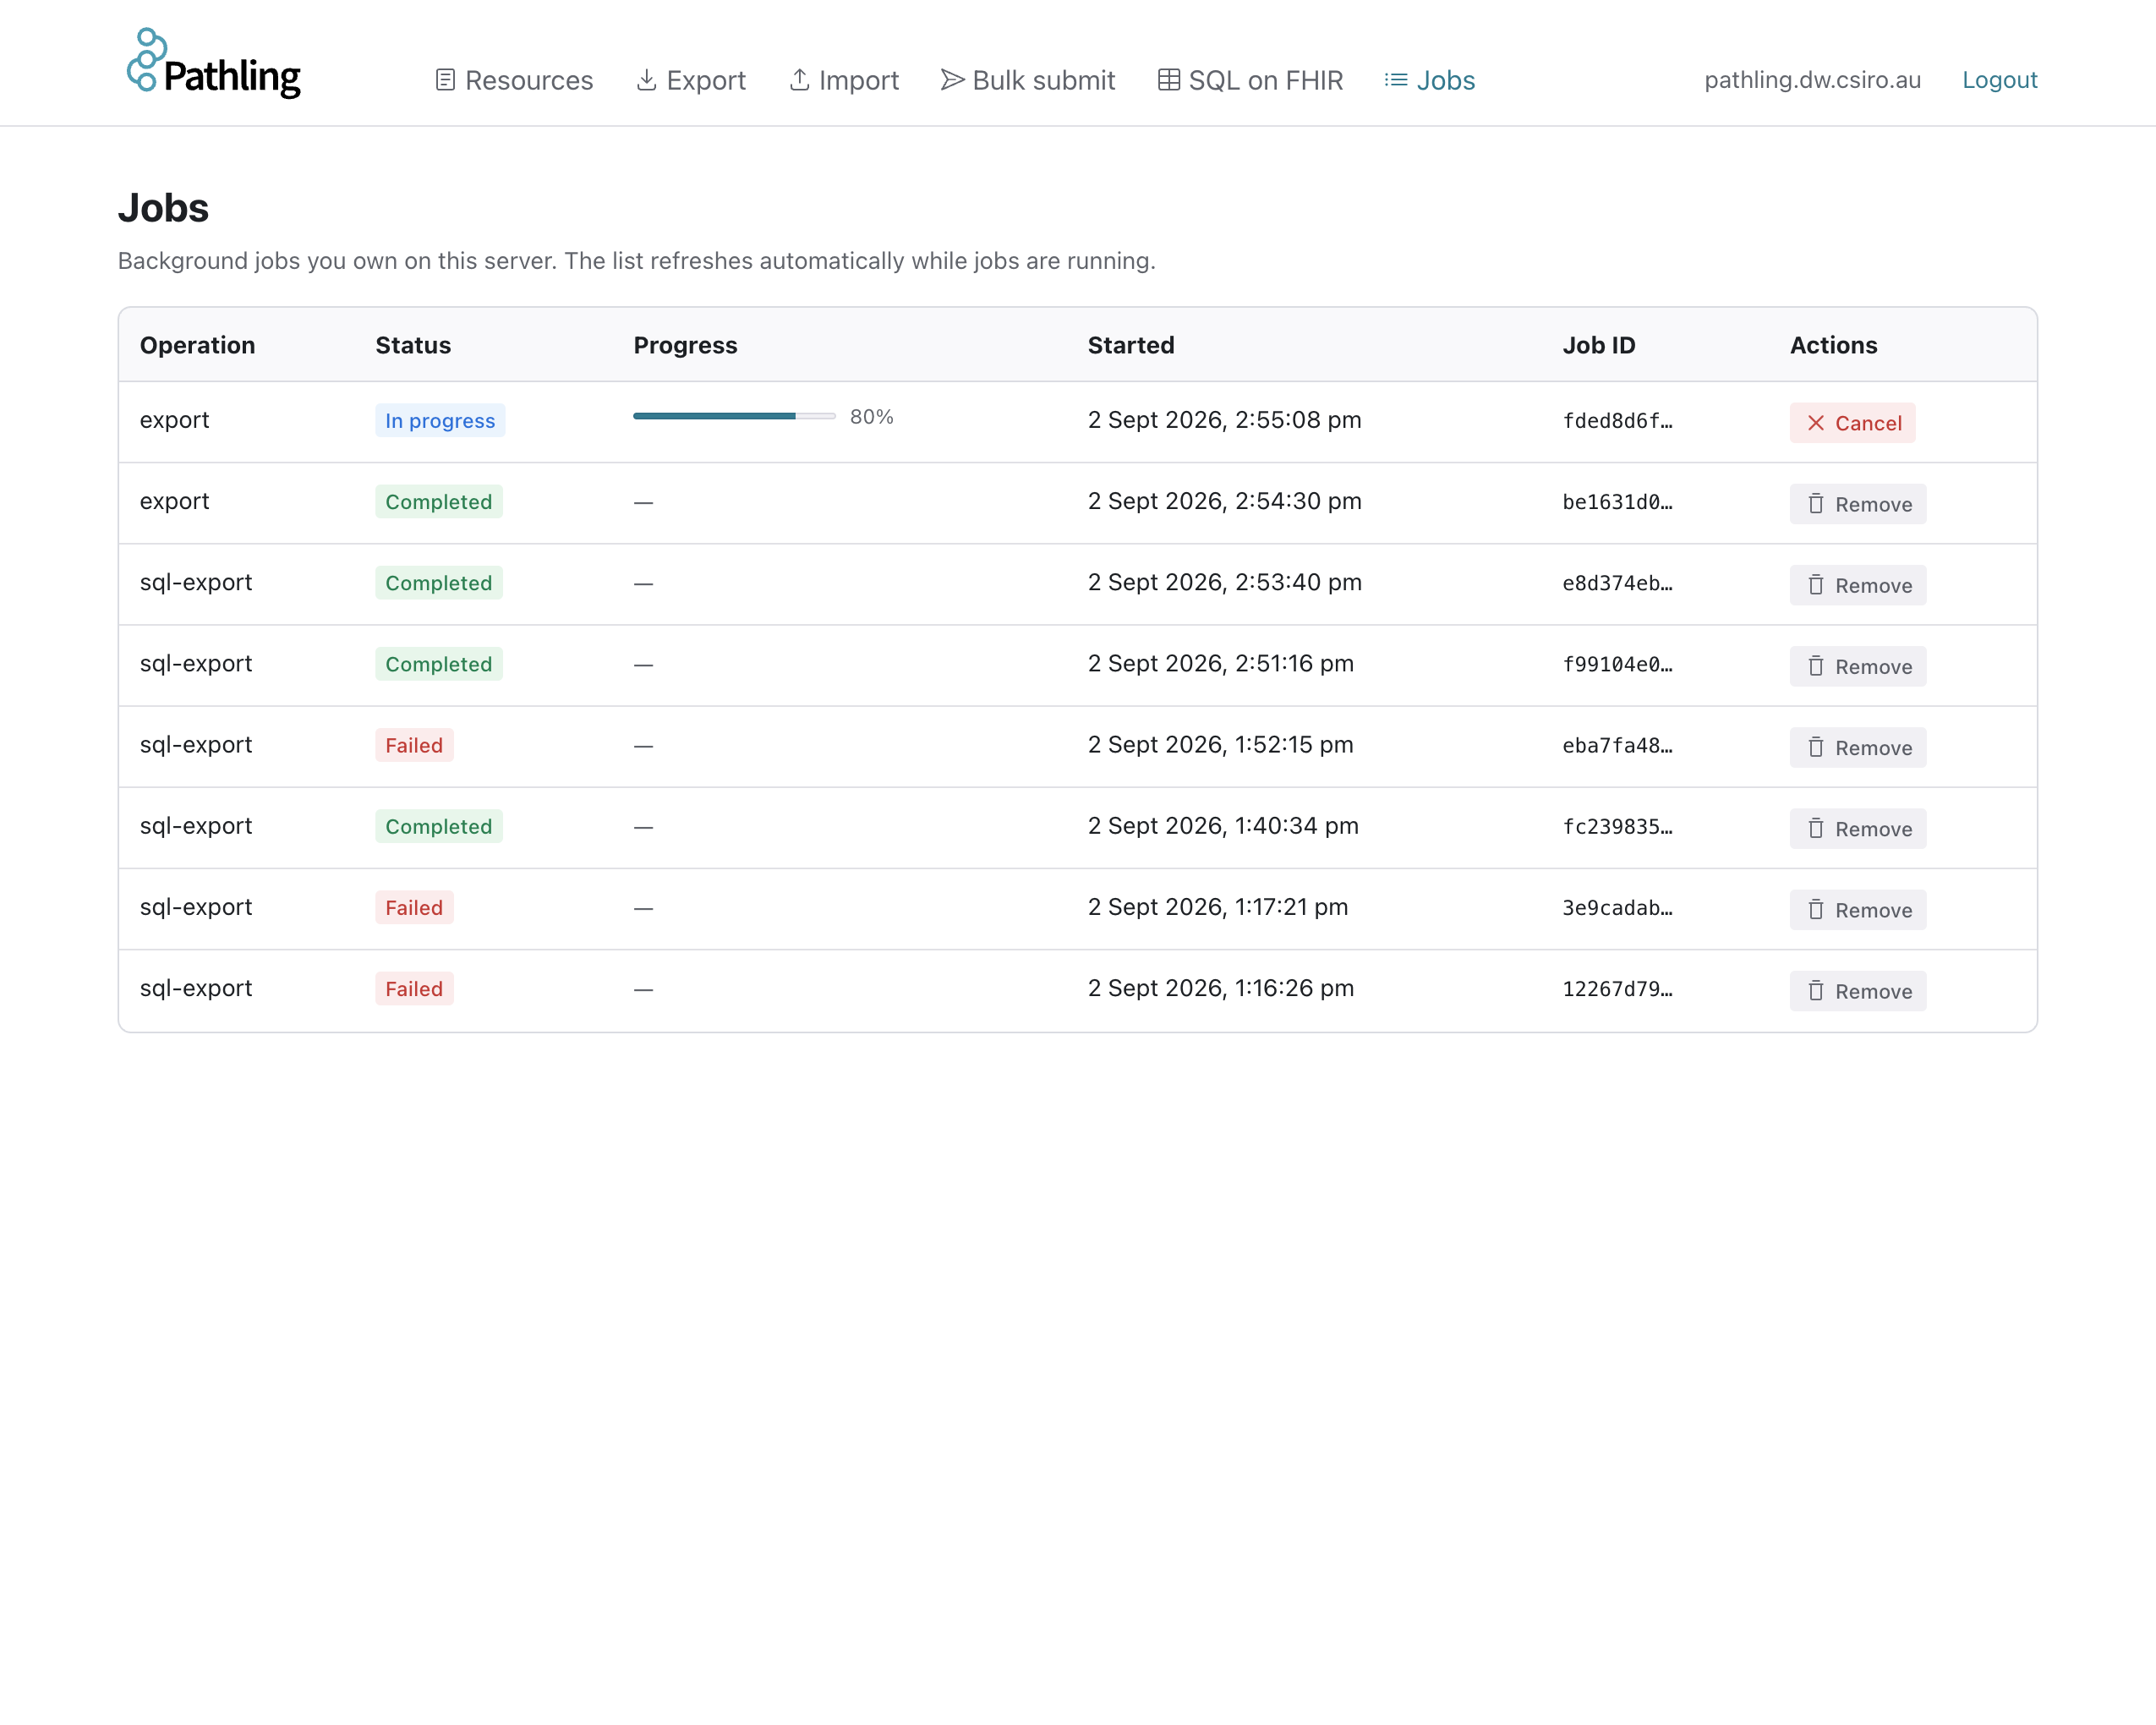The image size is (2156, 1725).
Task: Click the Status column header
Action: [413, 345]
